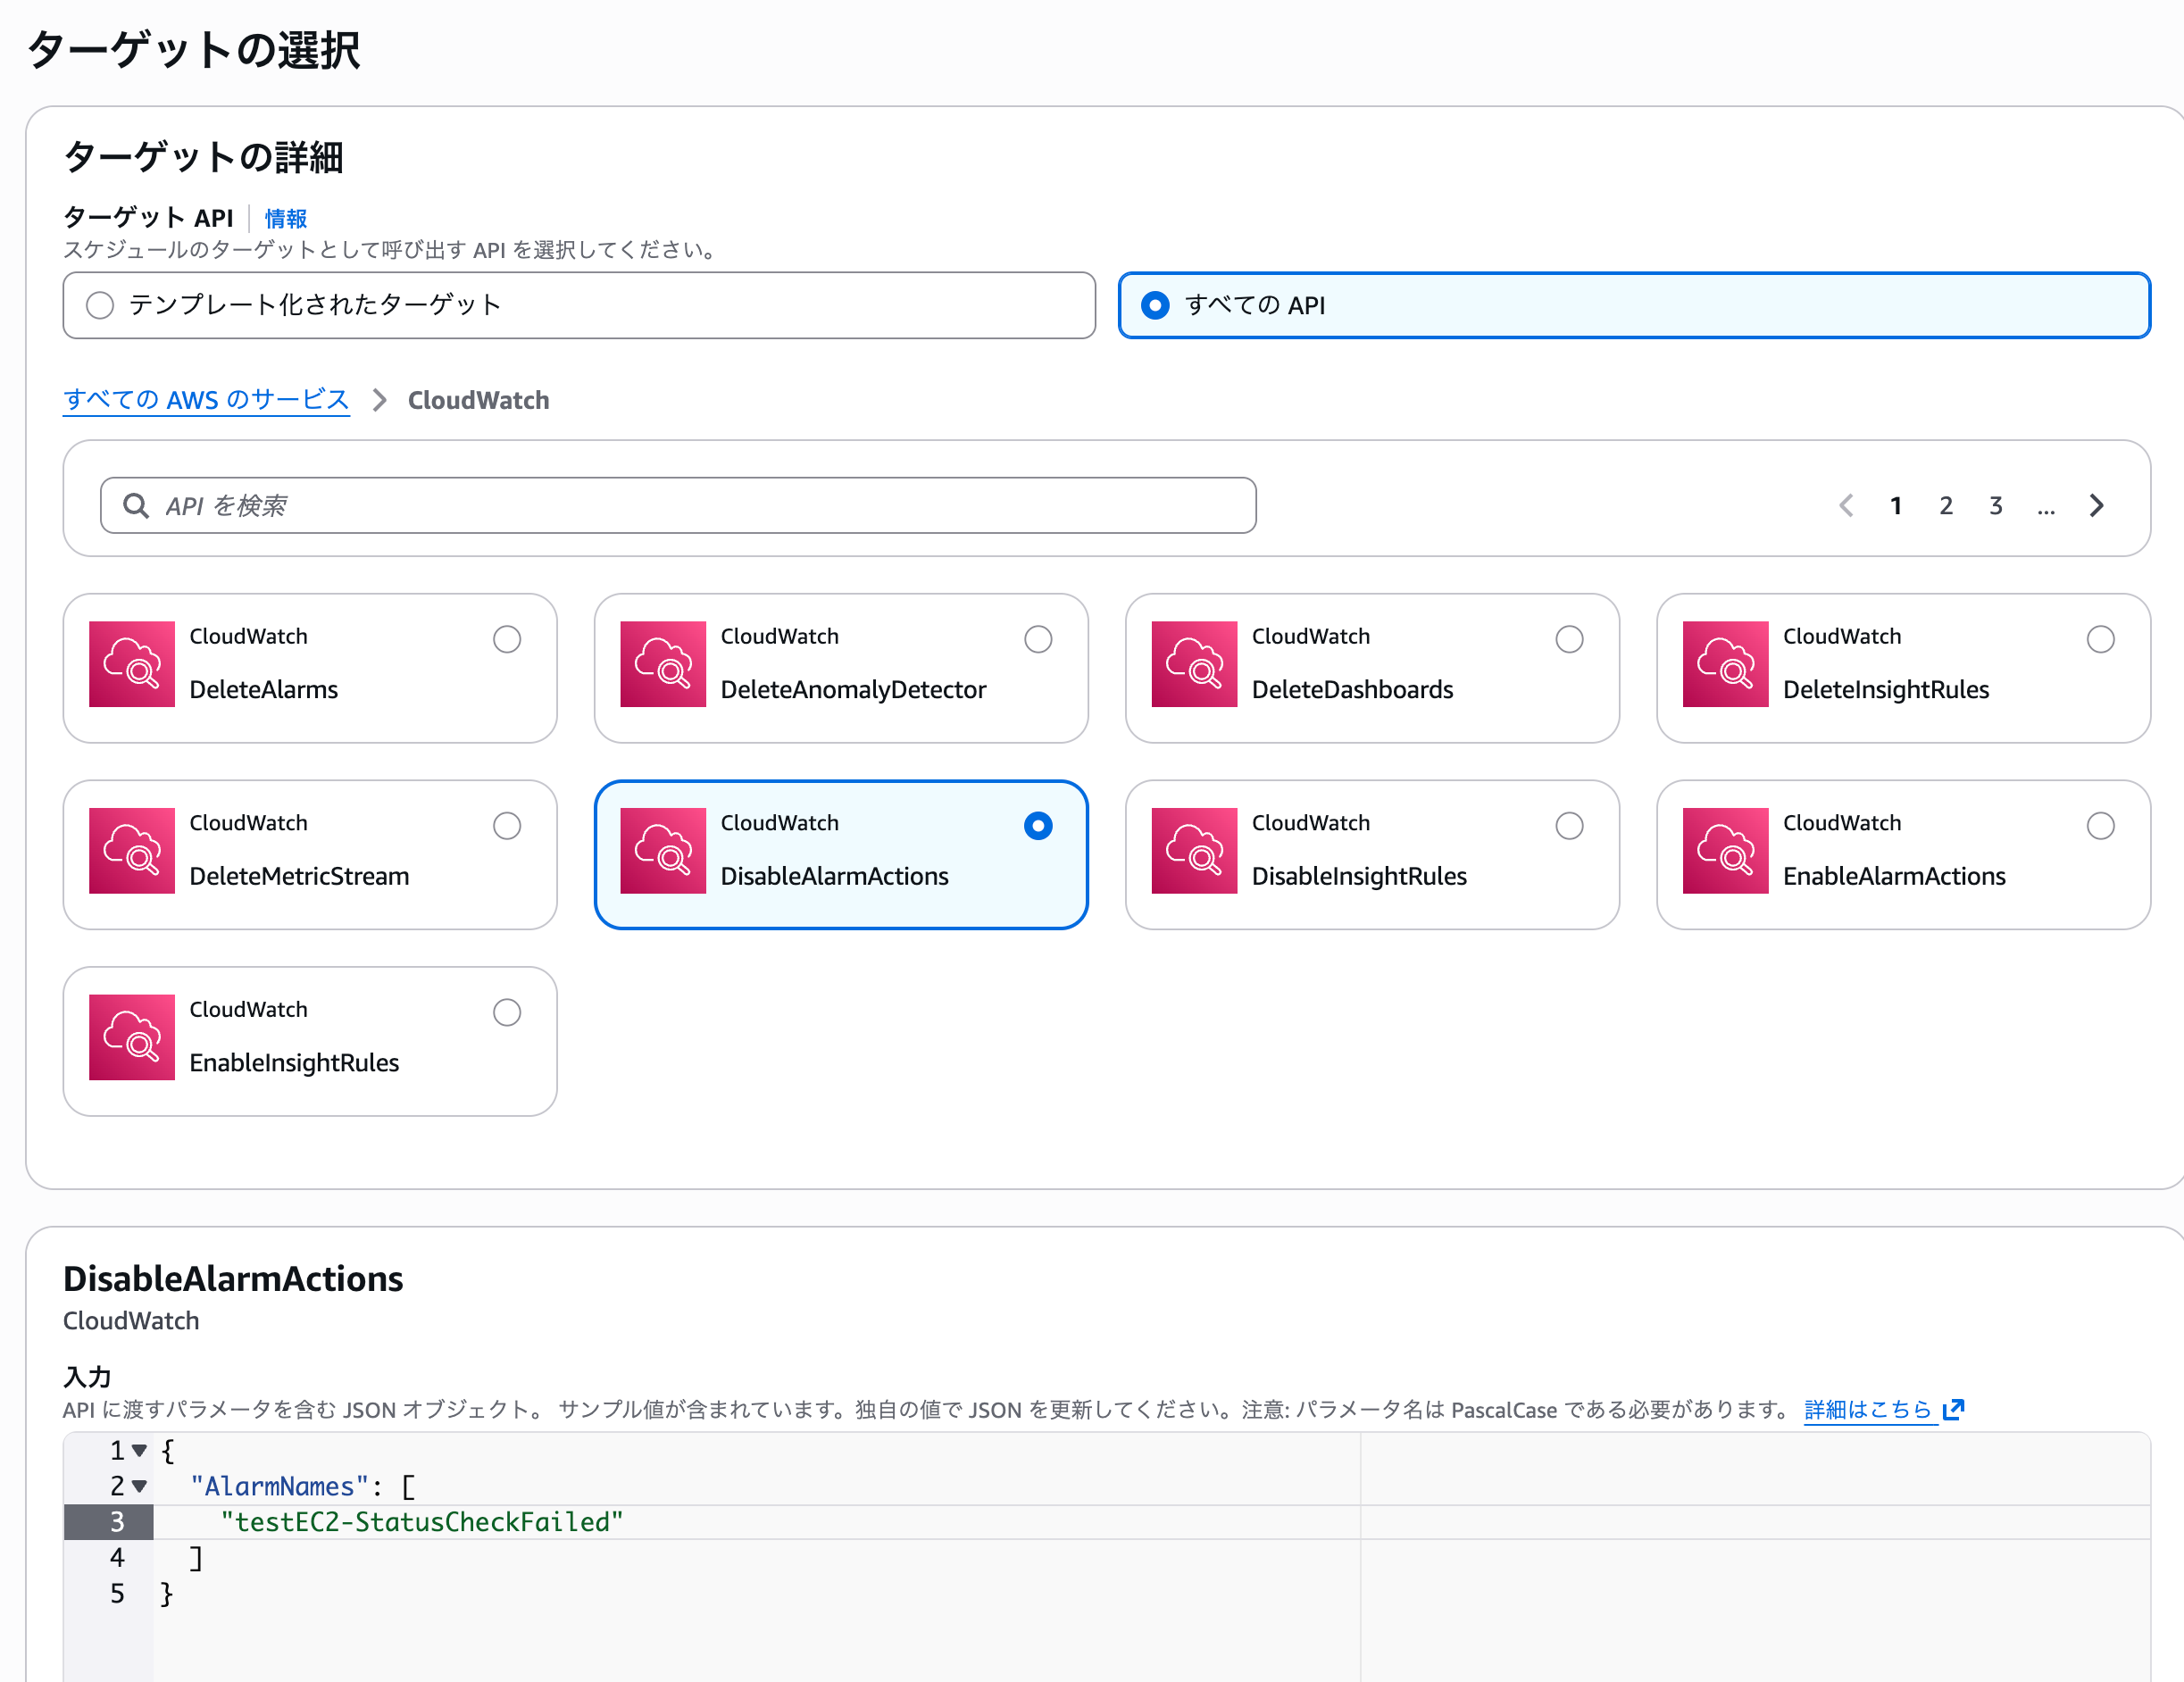The image size is (2184, 1682).
Task: Click the search magnifier icon in API search
Action: click(x=136, y=506)
